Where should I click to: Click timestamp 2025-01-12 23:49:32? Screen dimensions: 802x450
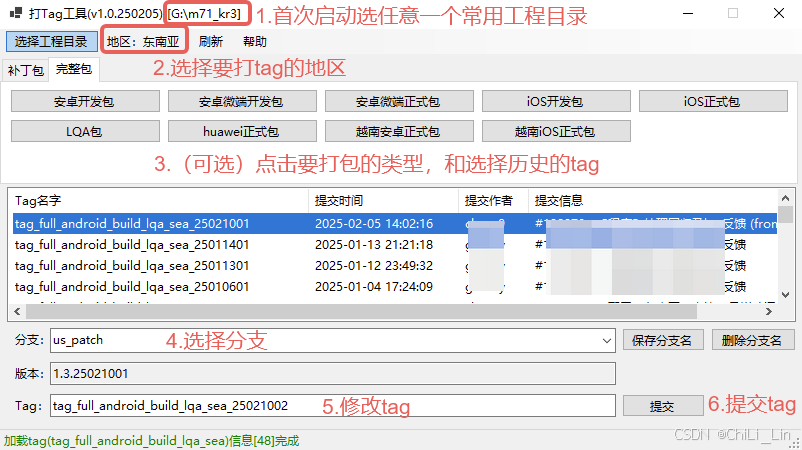pos(374,265)
